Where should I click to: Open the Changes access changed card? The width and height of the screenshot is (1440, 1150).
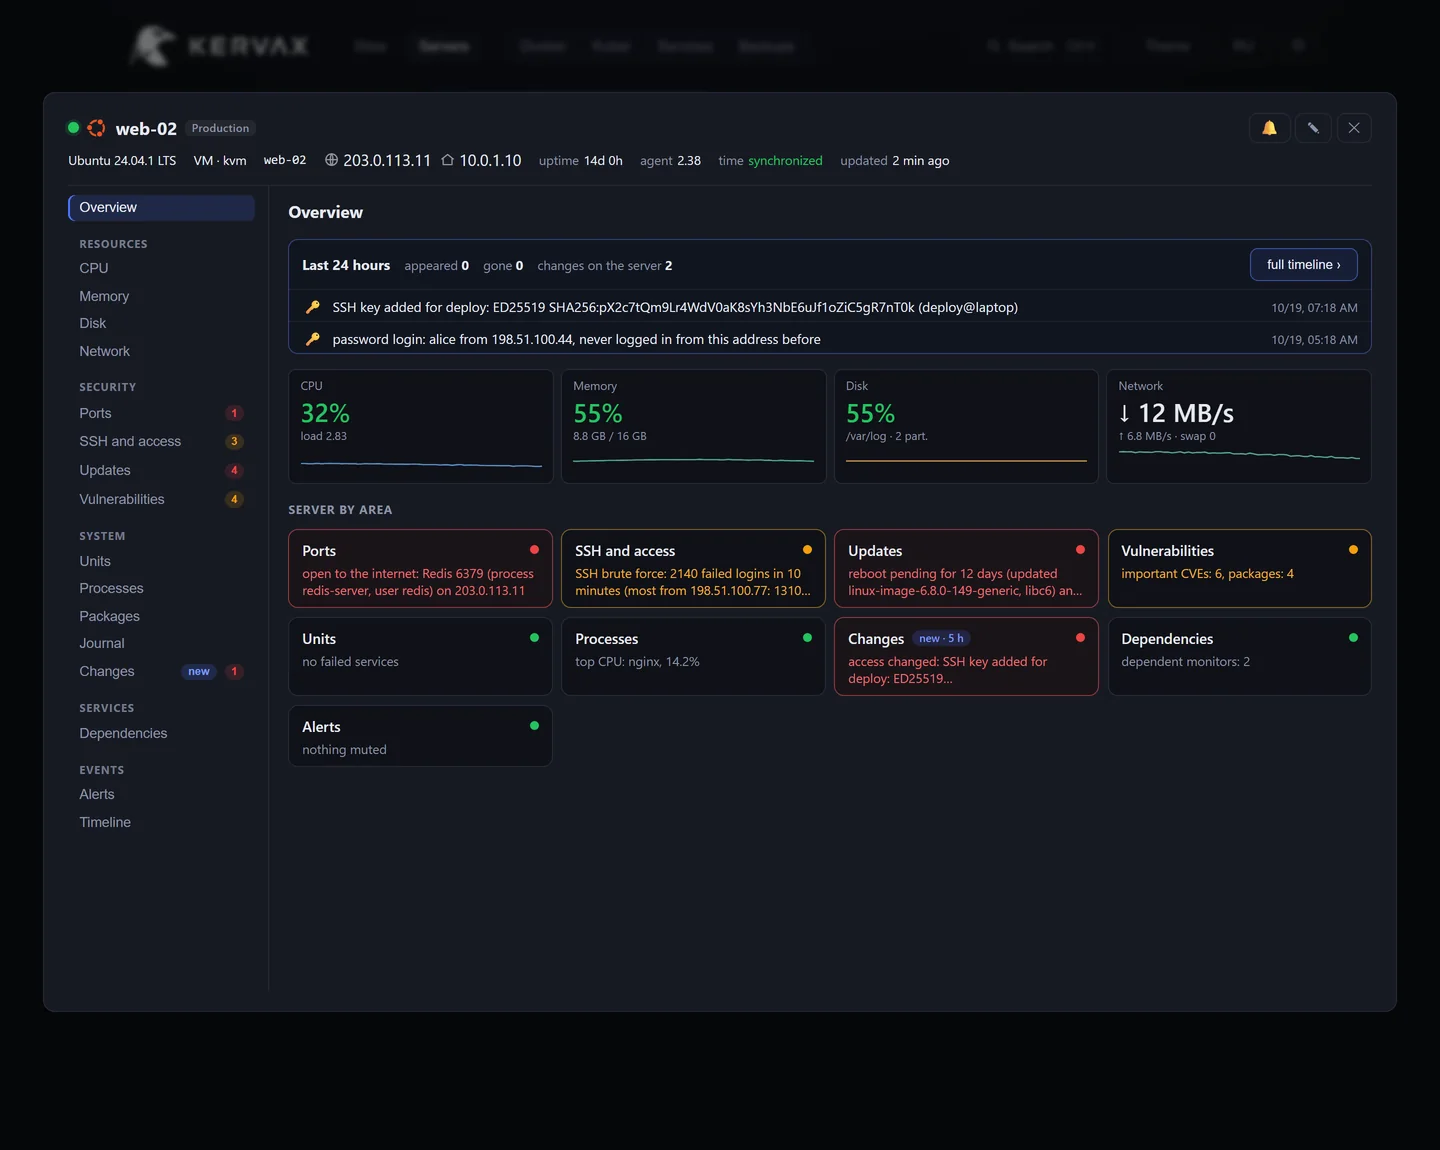(x=966, y=656)
